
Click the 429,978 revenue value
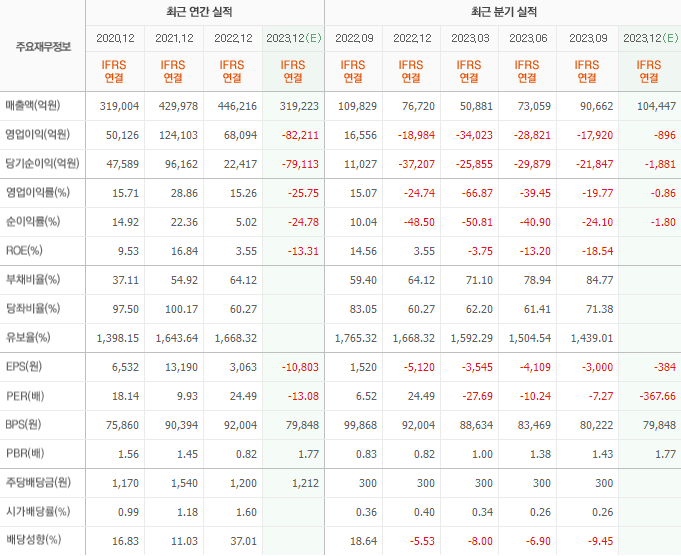click(178, 106)
